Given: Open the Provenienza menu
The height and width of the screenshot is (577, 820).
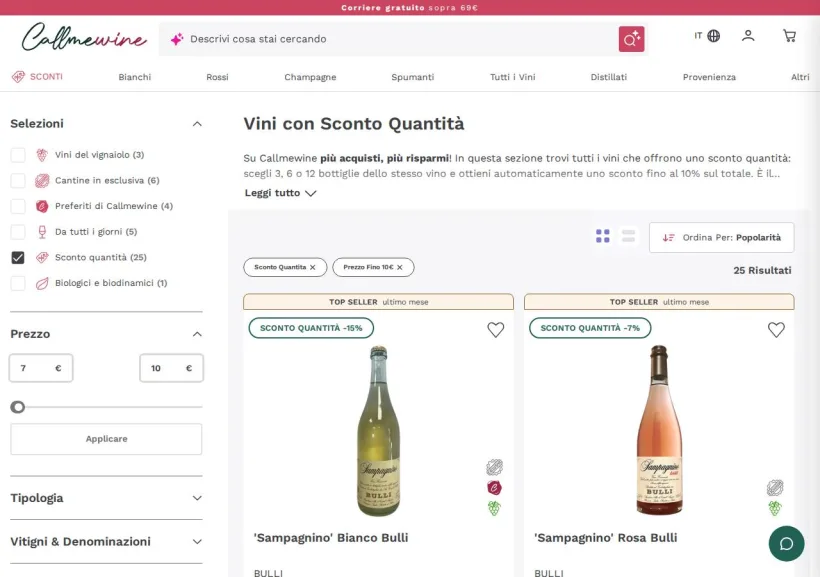Looking at the screenshot, I should tap(709, 77).
